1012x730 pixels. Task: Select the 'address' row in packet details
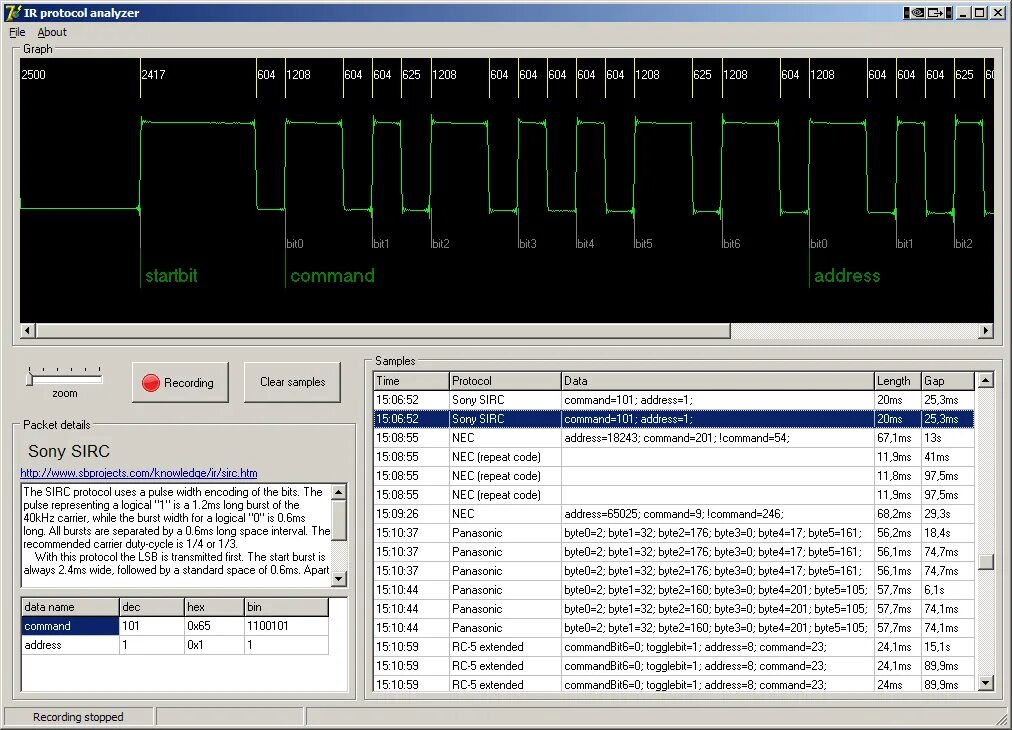175,645
